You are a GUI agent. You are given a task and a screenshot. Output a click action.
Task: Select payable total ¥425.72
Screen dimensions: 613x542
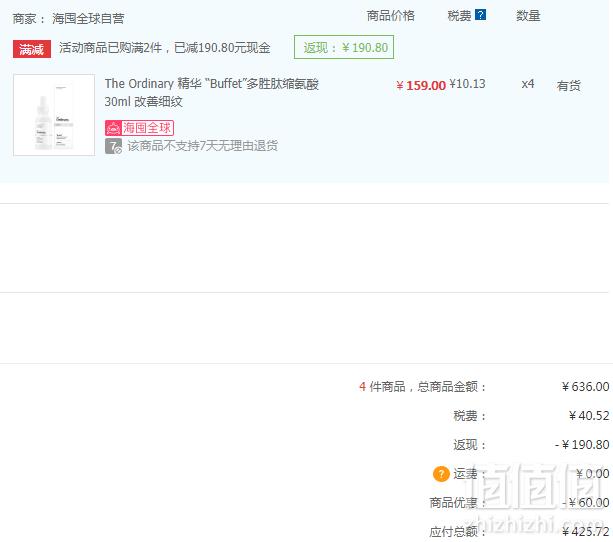585,531
